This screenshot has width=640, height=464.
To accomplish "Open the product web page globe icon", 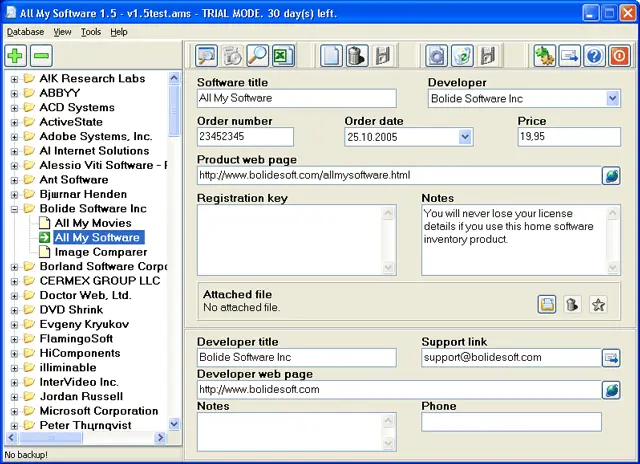I will (x=611, y=176).
